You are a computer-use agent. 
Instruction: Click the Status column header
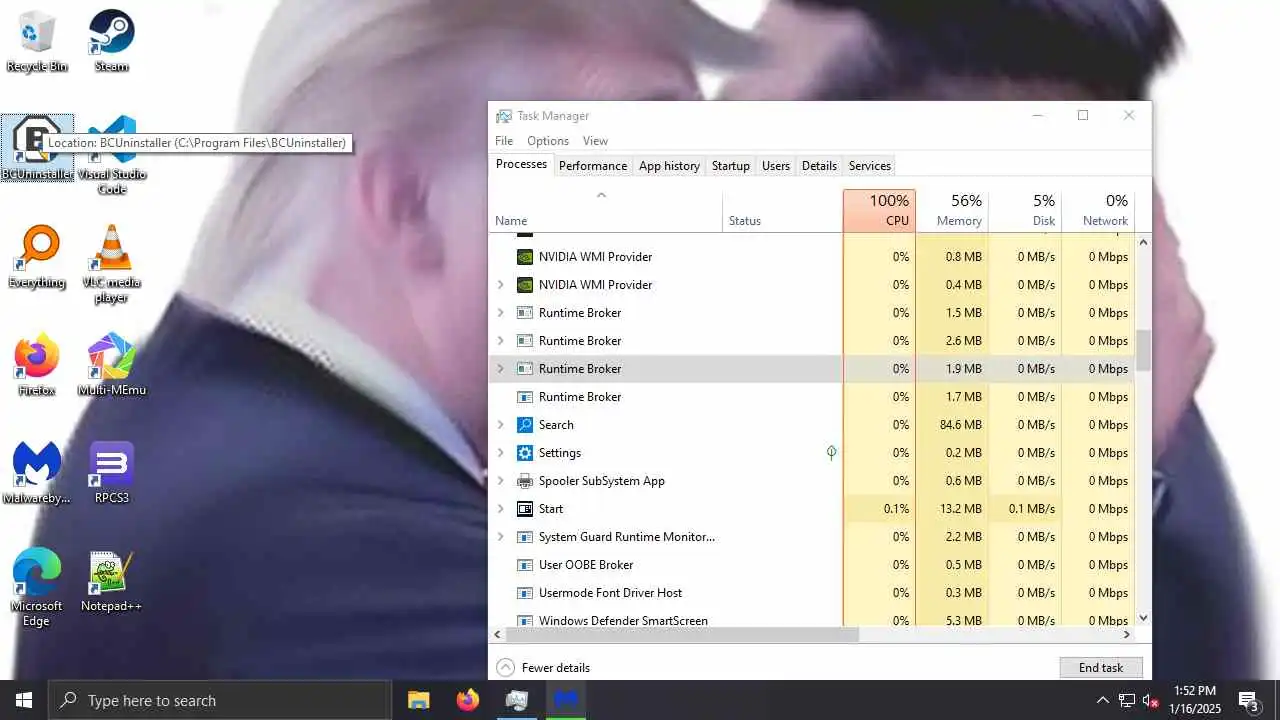[783, 211]
